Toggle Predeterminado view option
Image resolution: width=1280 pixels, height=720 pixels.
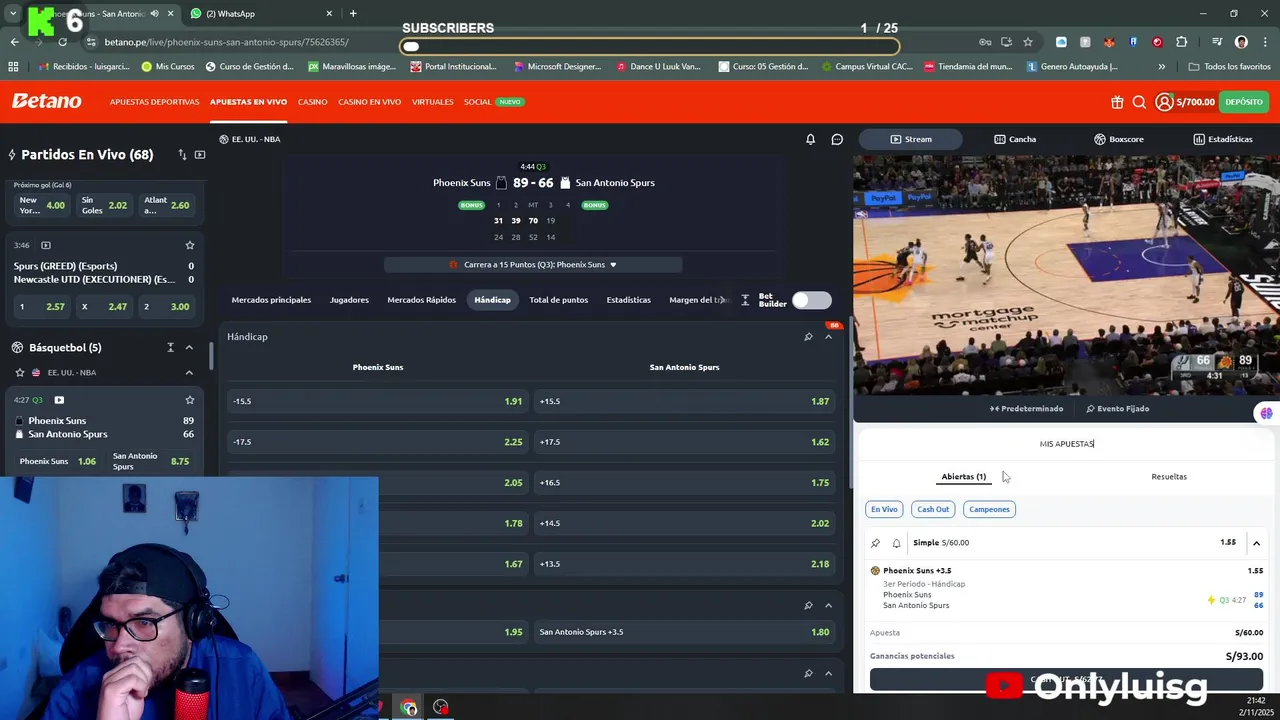tap(1026, 408)
